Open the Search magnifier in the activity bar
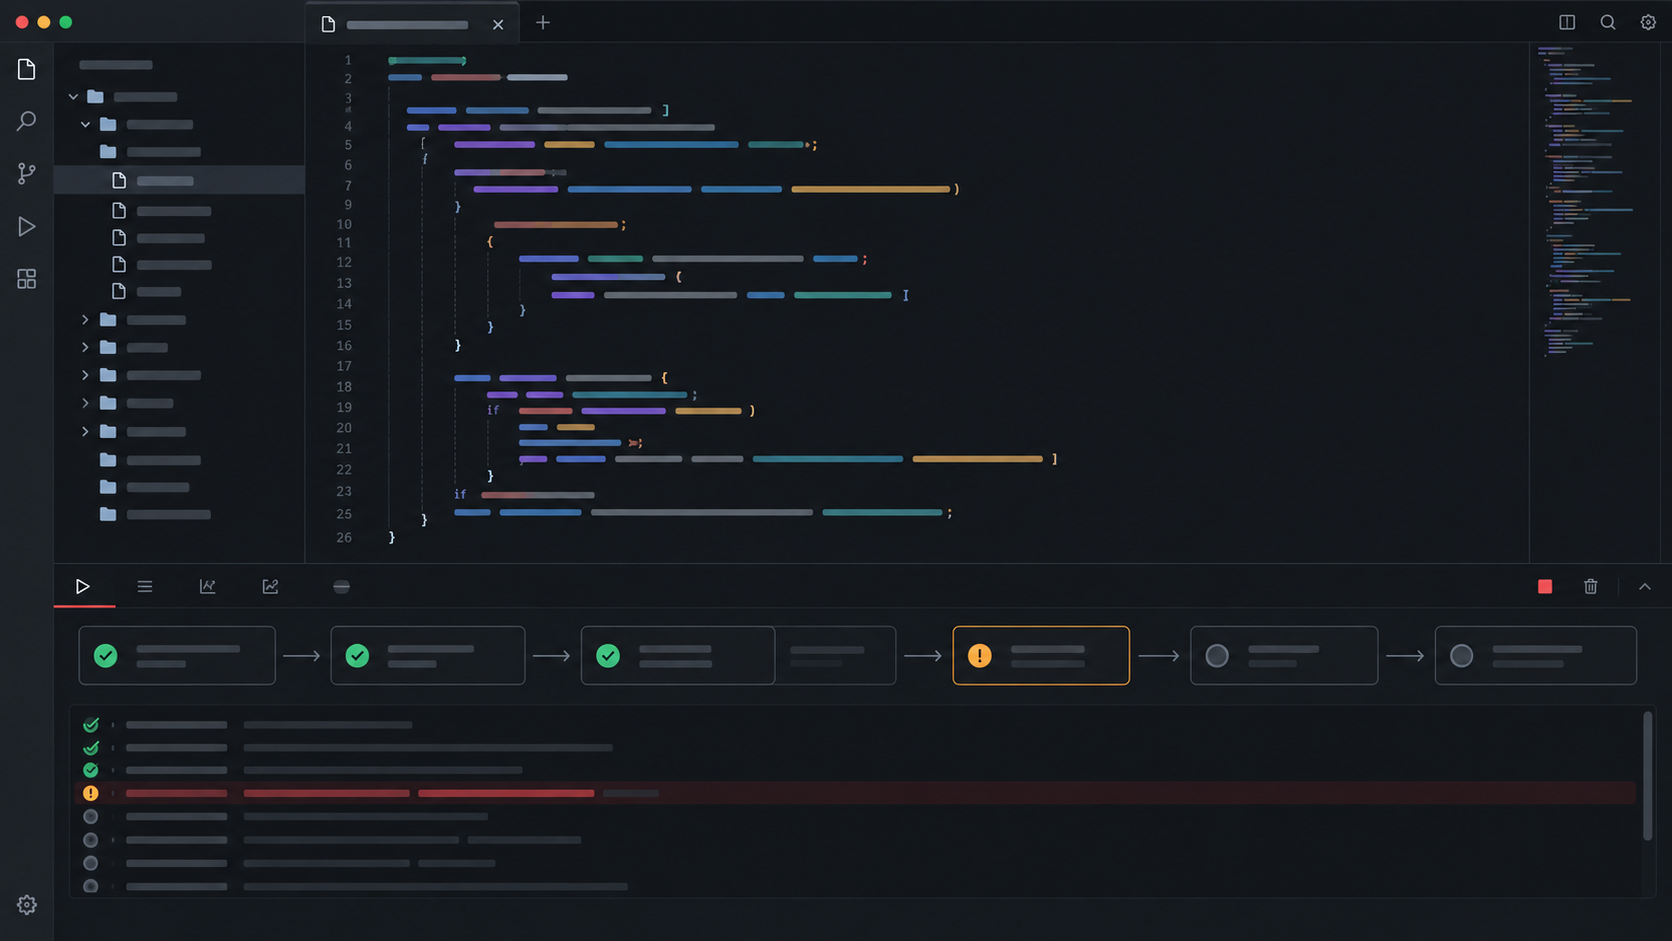Screen dimensions: 1672x941 (x=27, y=121)
